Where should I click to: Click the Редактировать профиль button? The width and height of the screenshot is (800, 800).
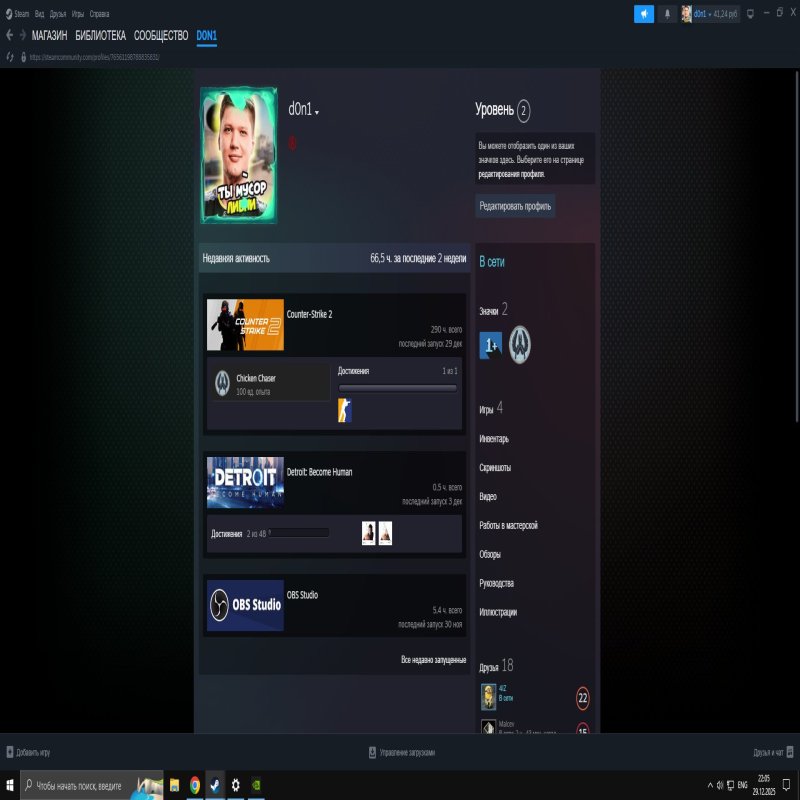(517, 206)
